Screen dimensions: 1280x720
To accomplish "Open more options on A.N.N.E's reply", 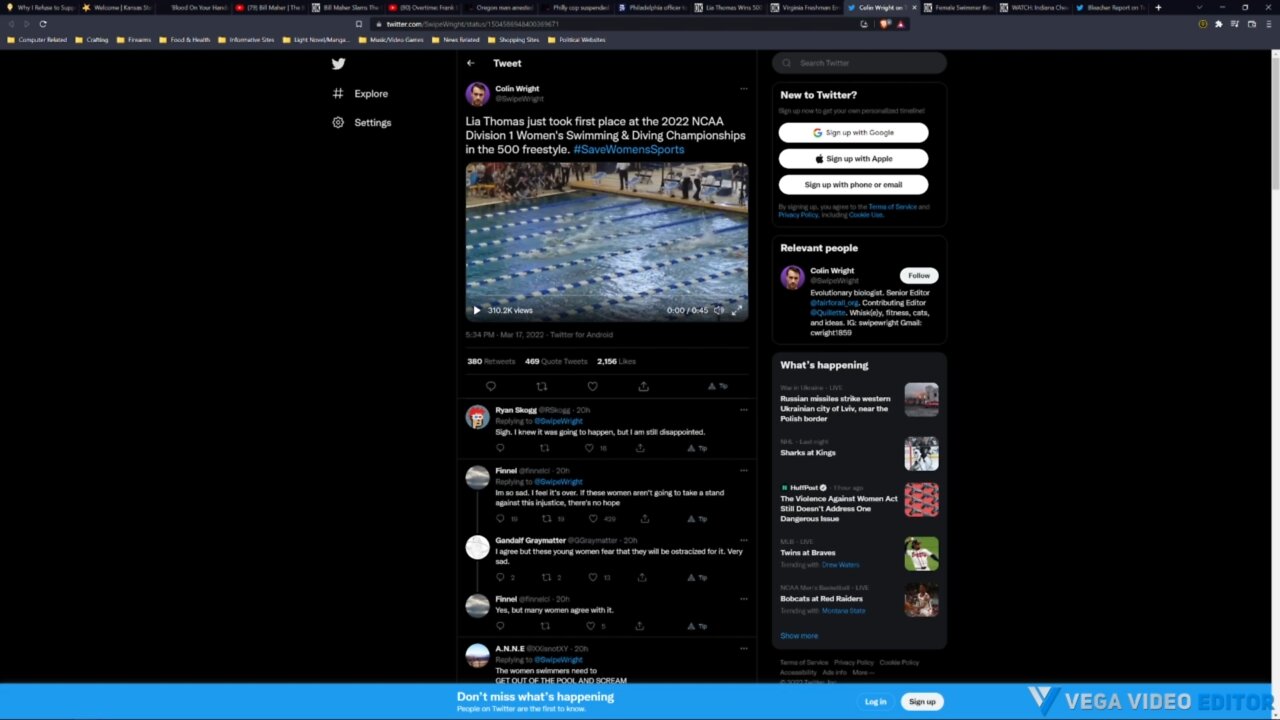I will coord(743,648).
